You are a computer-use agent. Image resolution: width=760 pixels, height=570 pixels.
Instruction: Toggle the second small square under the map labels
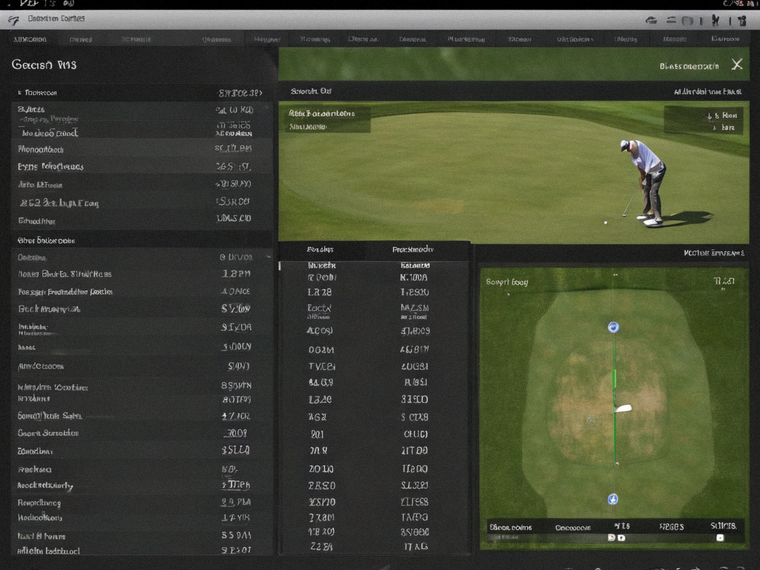[x=621, y=538]
